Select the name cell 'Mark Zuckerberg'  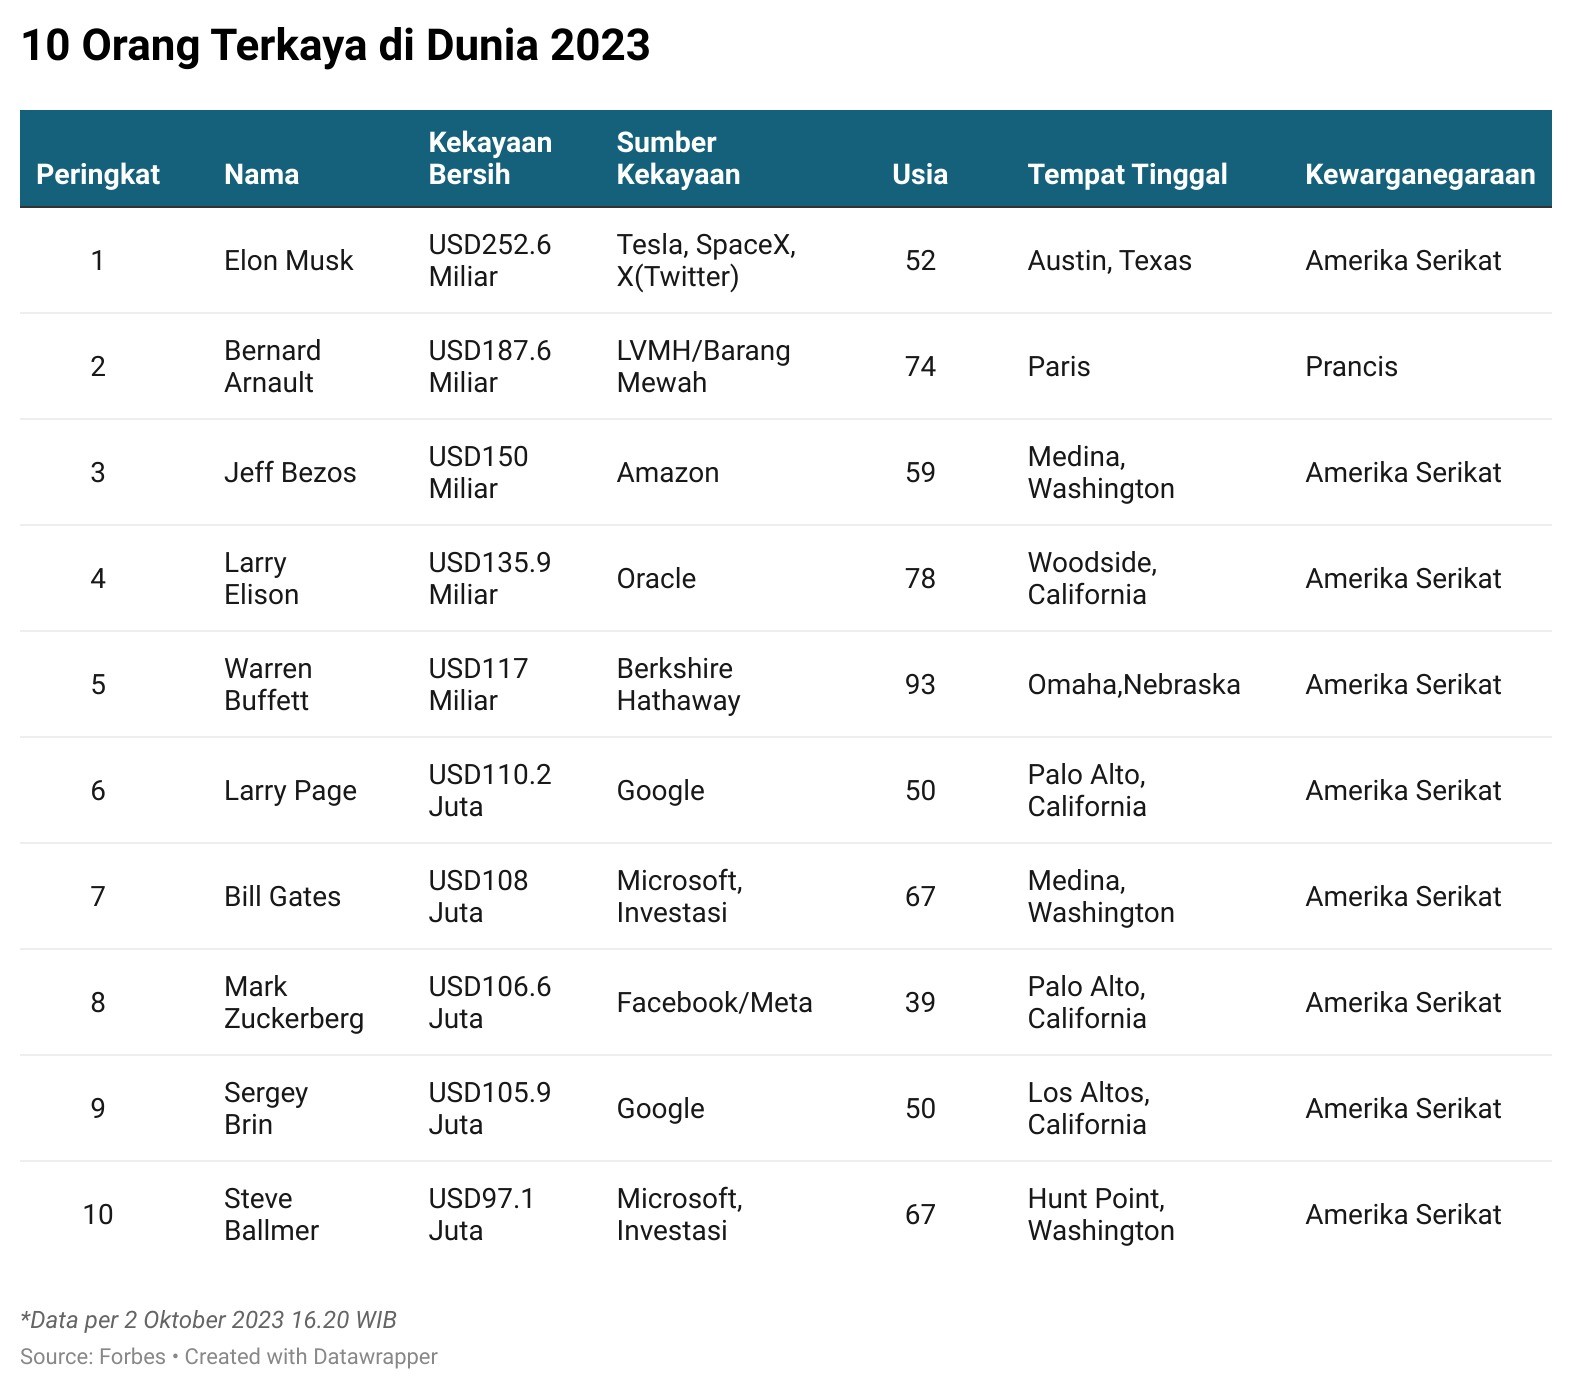tap(294, 1003)
